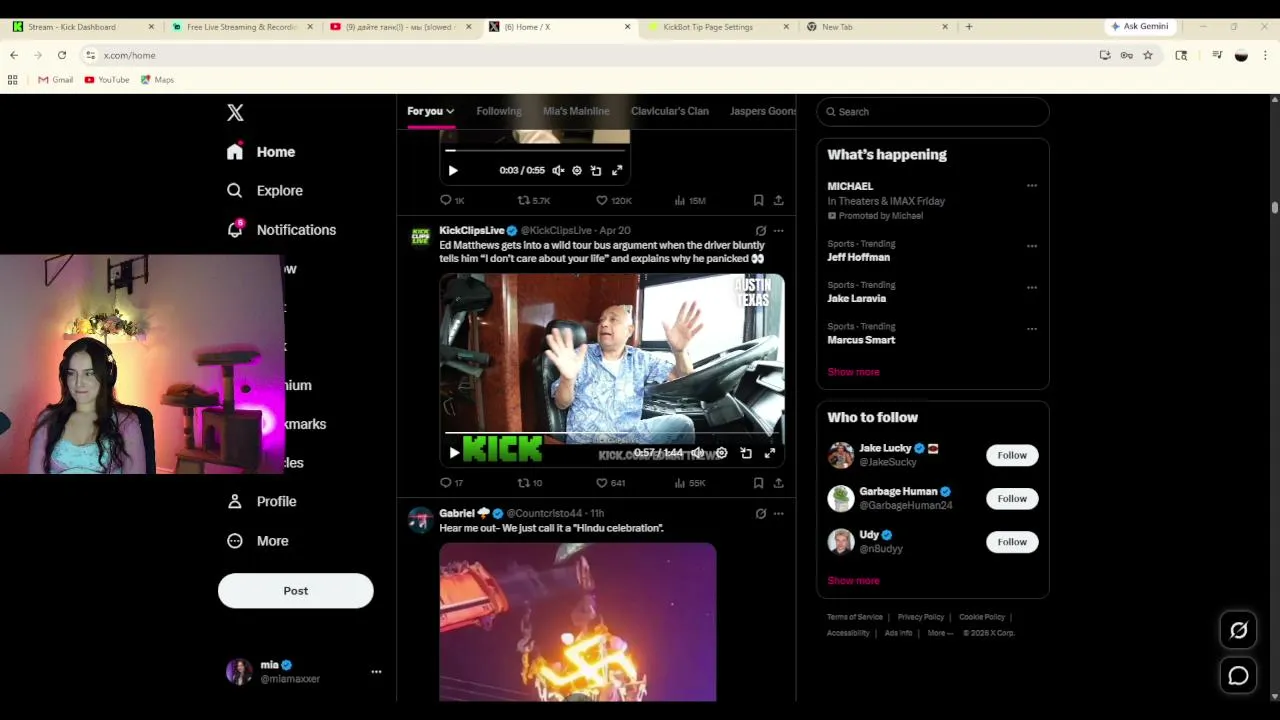Image resolution: width=1280 pixels, height=720 pixels.
Task: Follow Udy
Action: click(x=1012, y=542)
